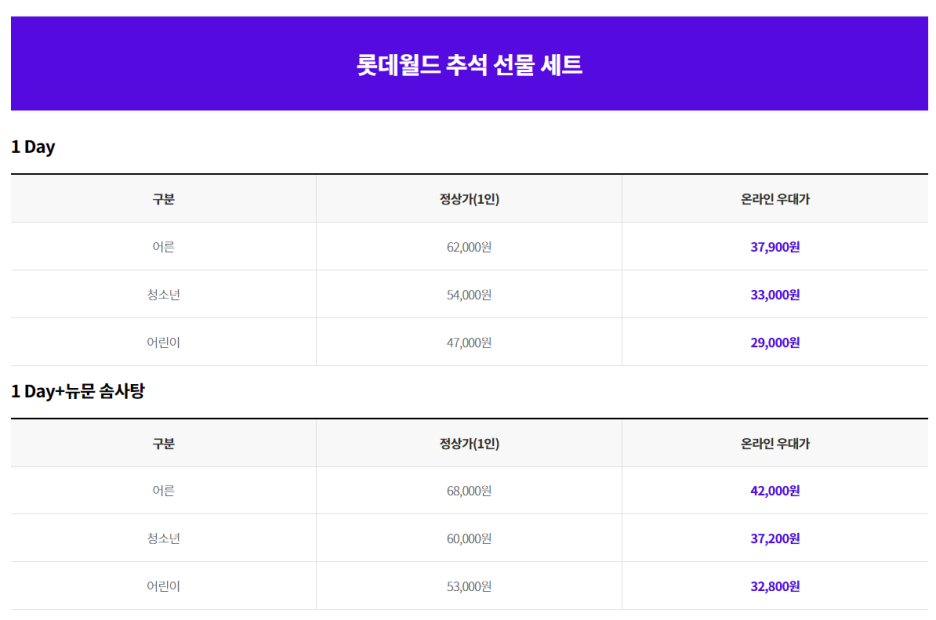Image resolution: width=936 pixels, height=620 pixels.
Task: Click the 60,000원 regular price cell
Action: click(469, 538)
